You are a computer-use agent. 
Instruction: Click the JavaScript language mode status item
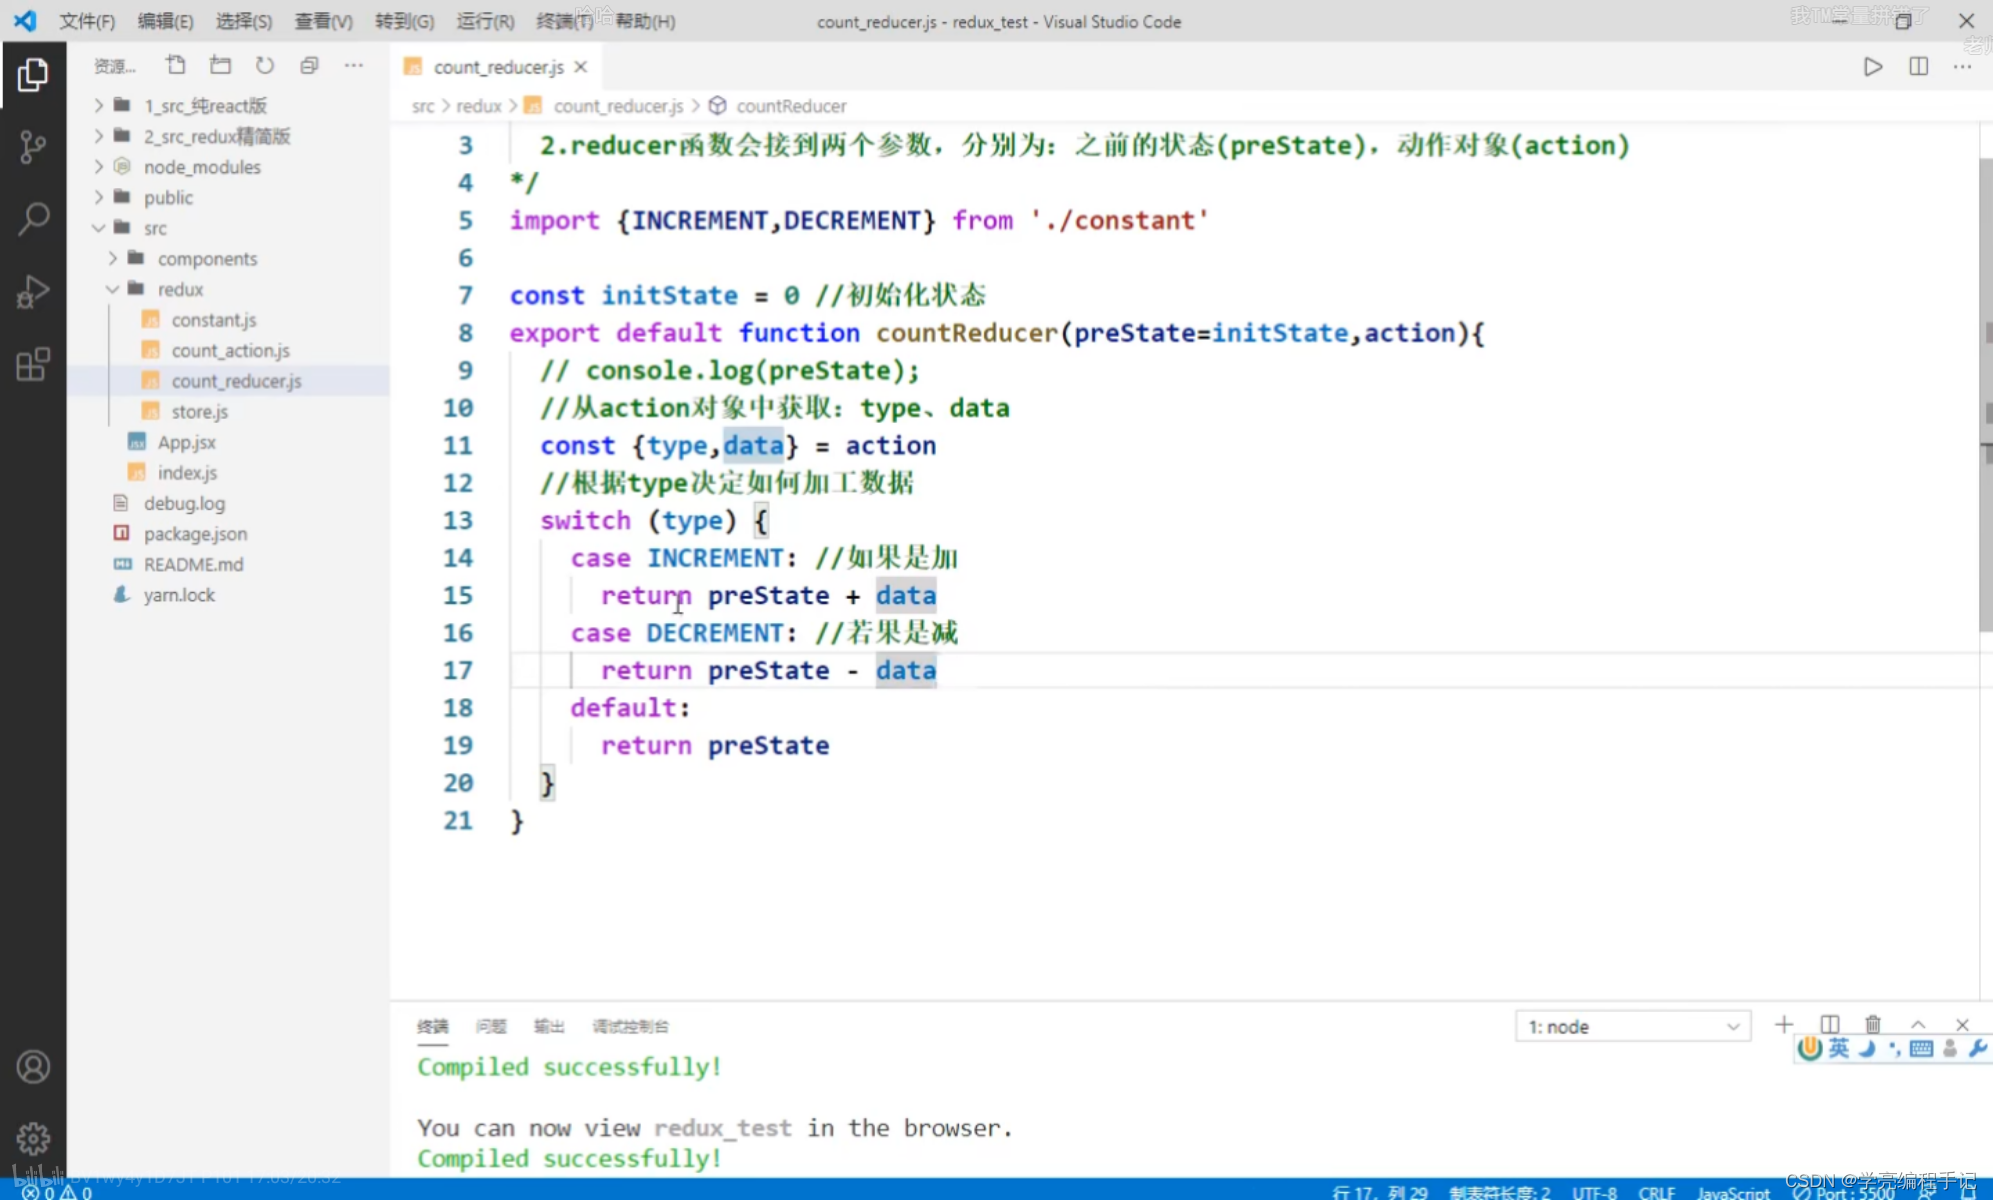pos(1733,1192)
